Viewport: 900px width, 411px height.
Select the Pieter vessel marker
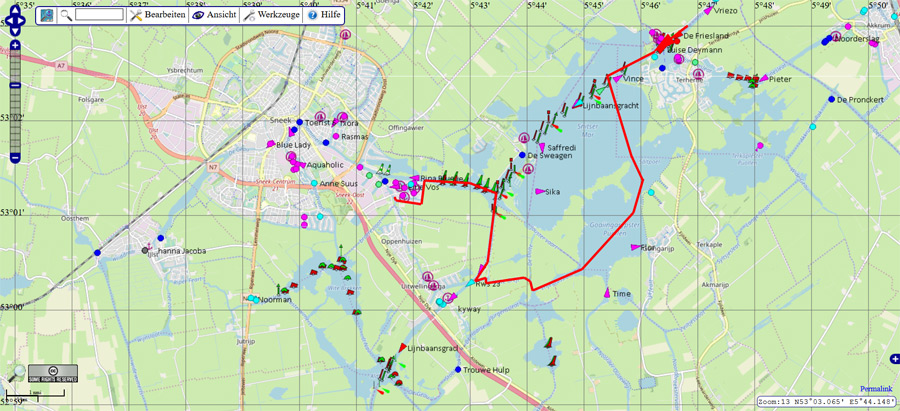coord(763,78)
